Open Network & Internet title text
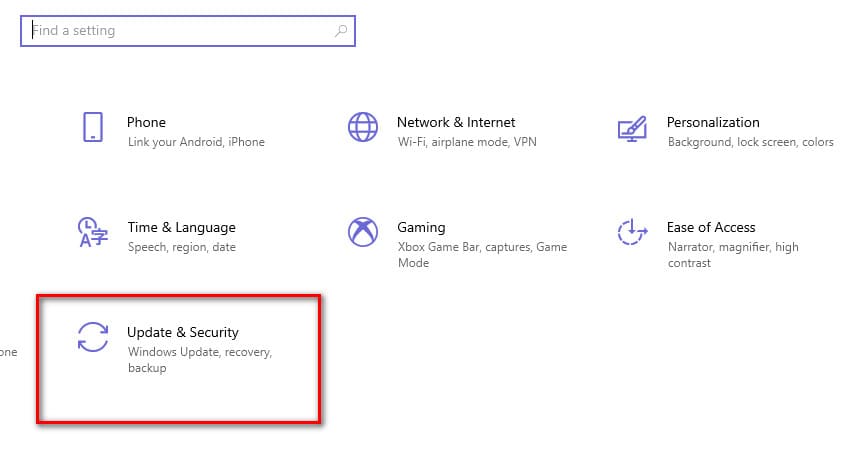868x473 pixels. coord(456,122)
